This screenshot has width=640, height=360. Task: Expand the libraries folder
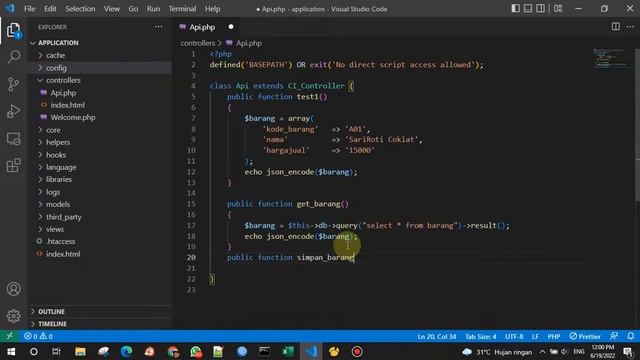point(100,179)
